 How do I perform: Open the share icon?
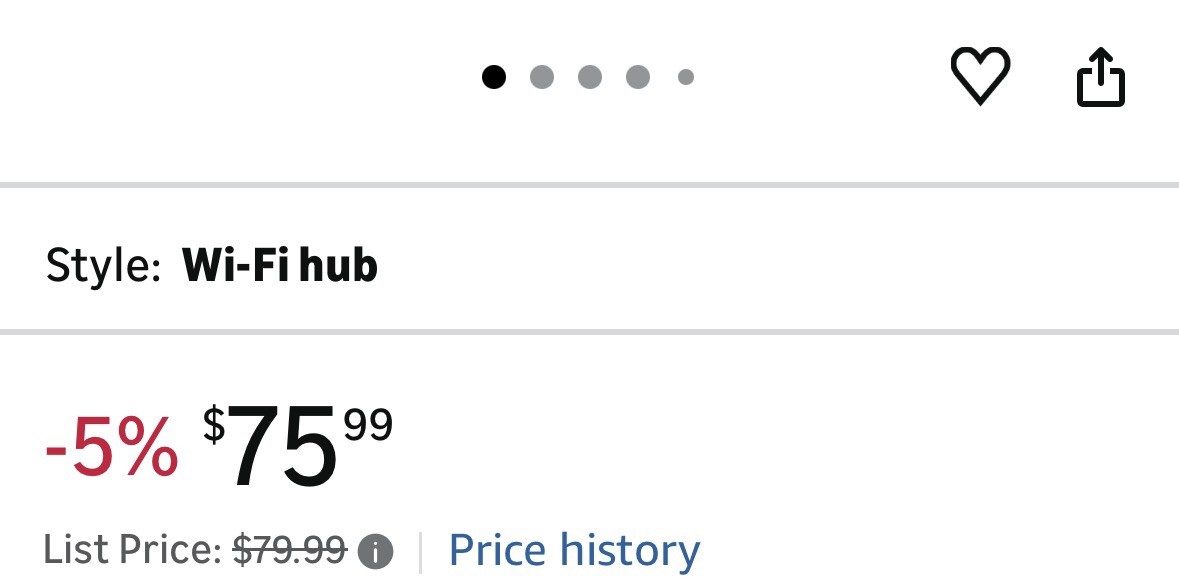pos(1101,77)
